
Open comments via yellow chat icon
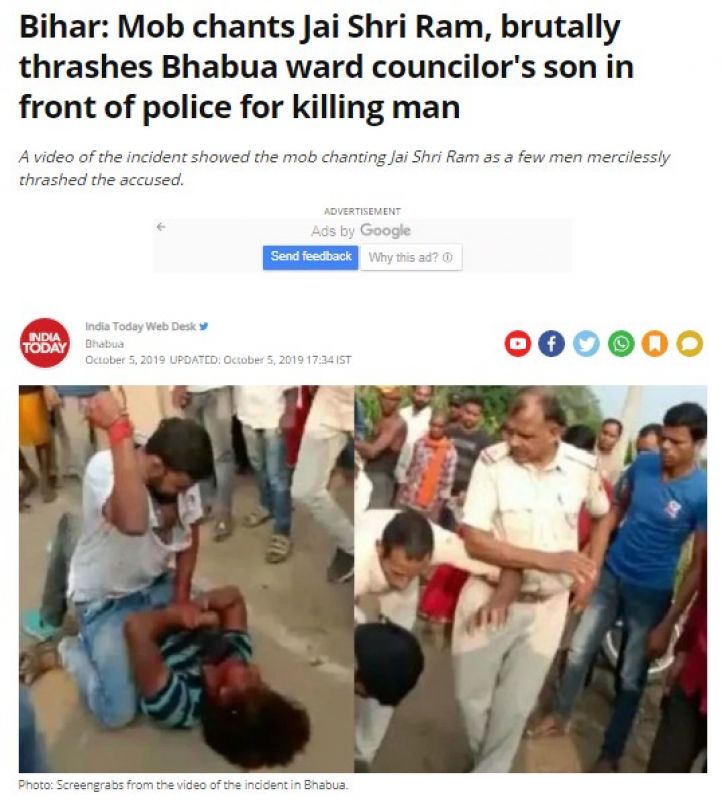(x=690, y=343)
